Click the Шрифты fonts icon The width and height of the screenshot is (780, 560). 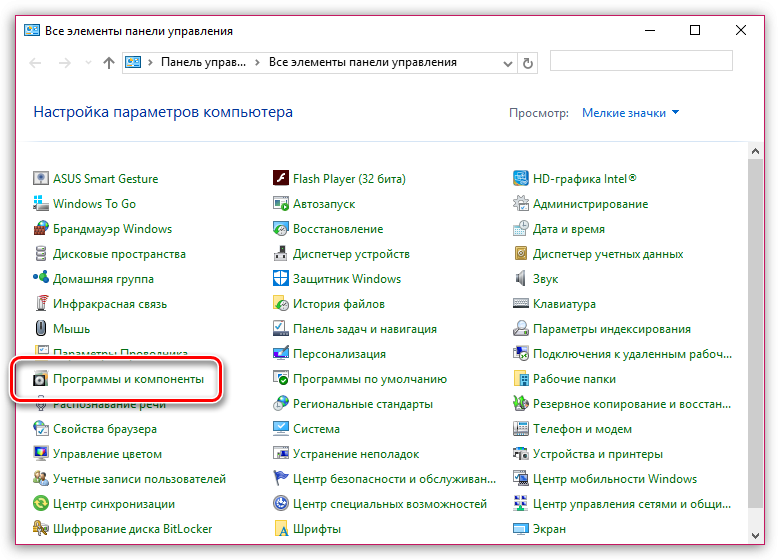coord(281,528)
